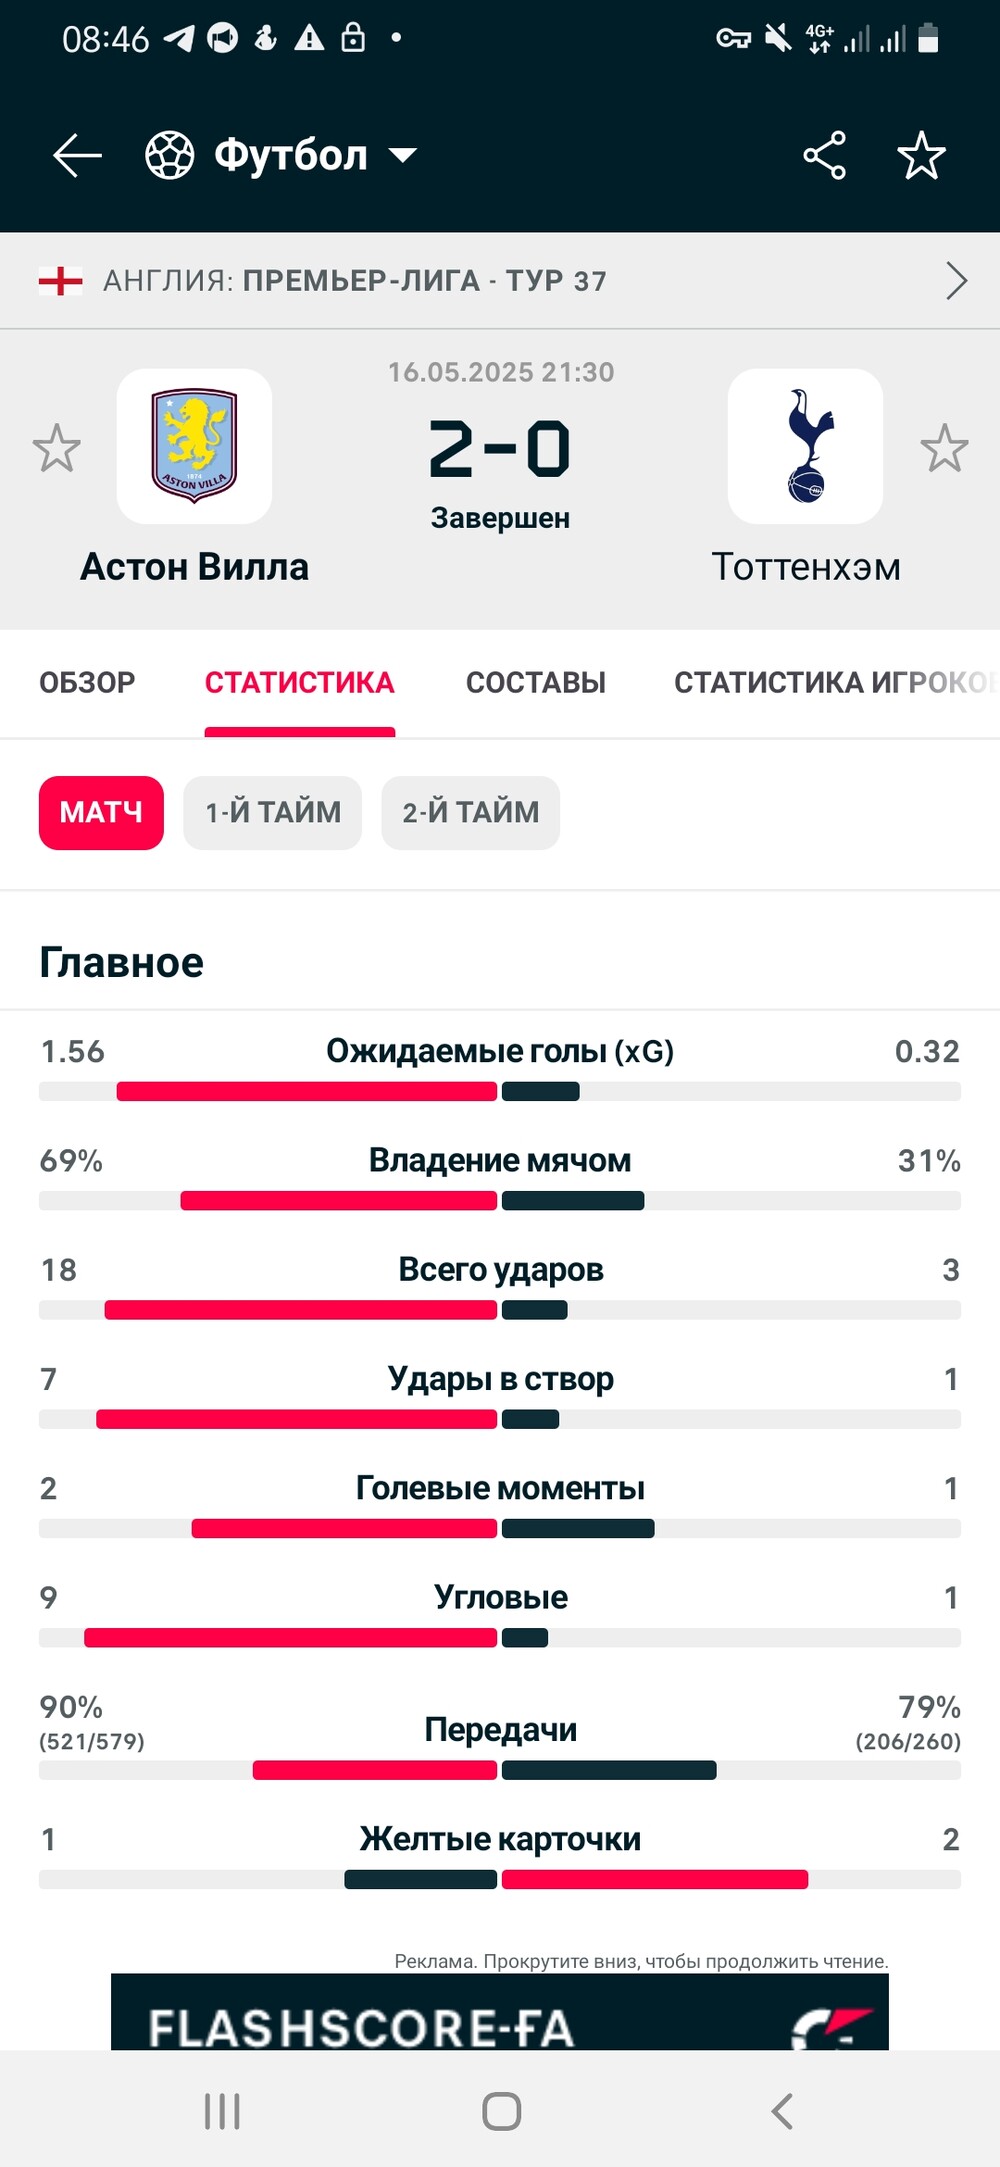Open the СТАТИСТИКА ИГРОКОВ tab

836,683
